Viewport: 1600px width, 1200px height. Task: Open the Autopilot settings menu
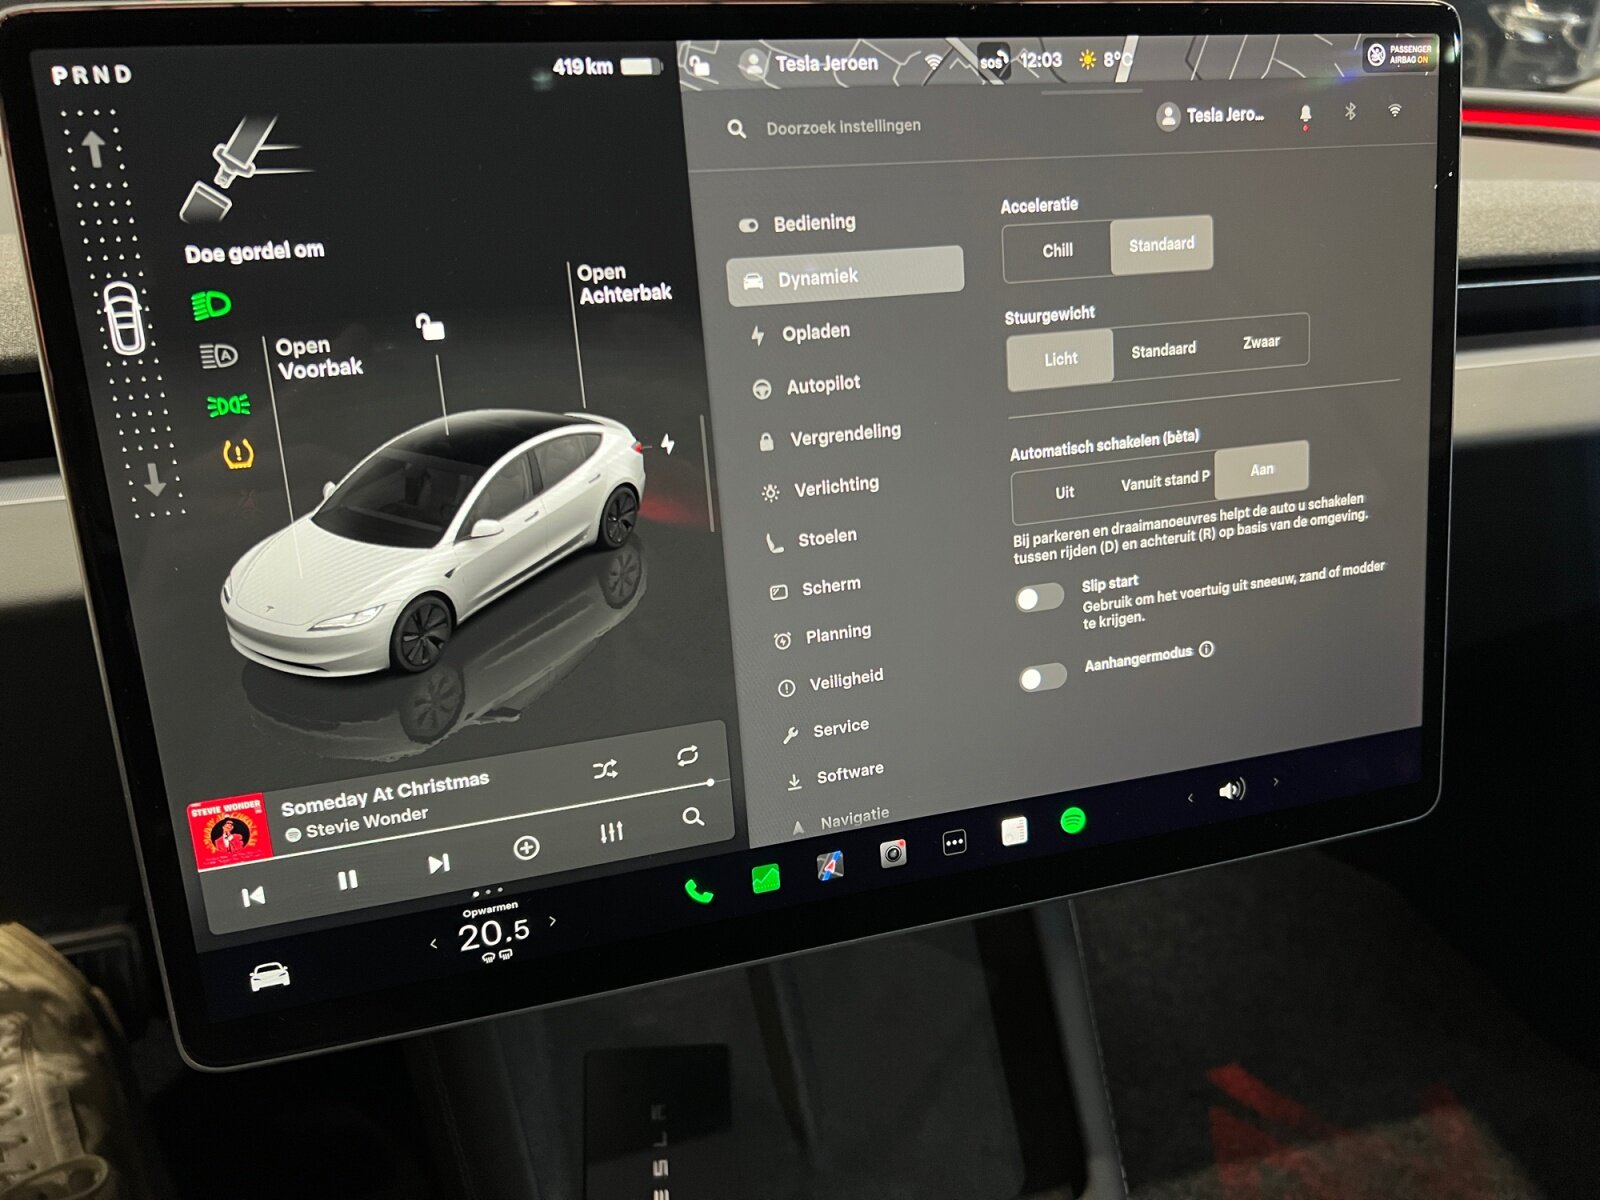(822, 385)
